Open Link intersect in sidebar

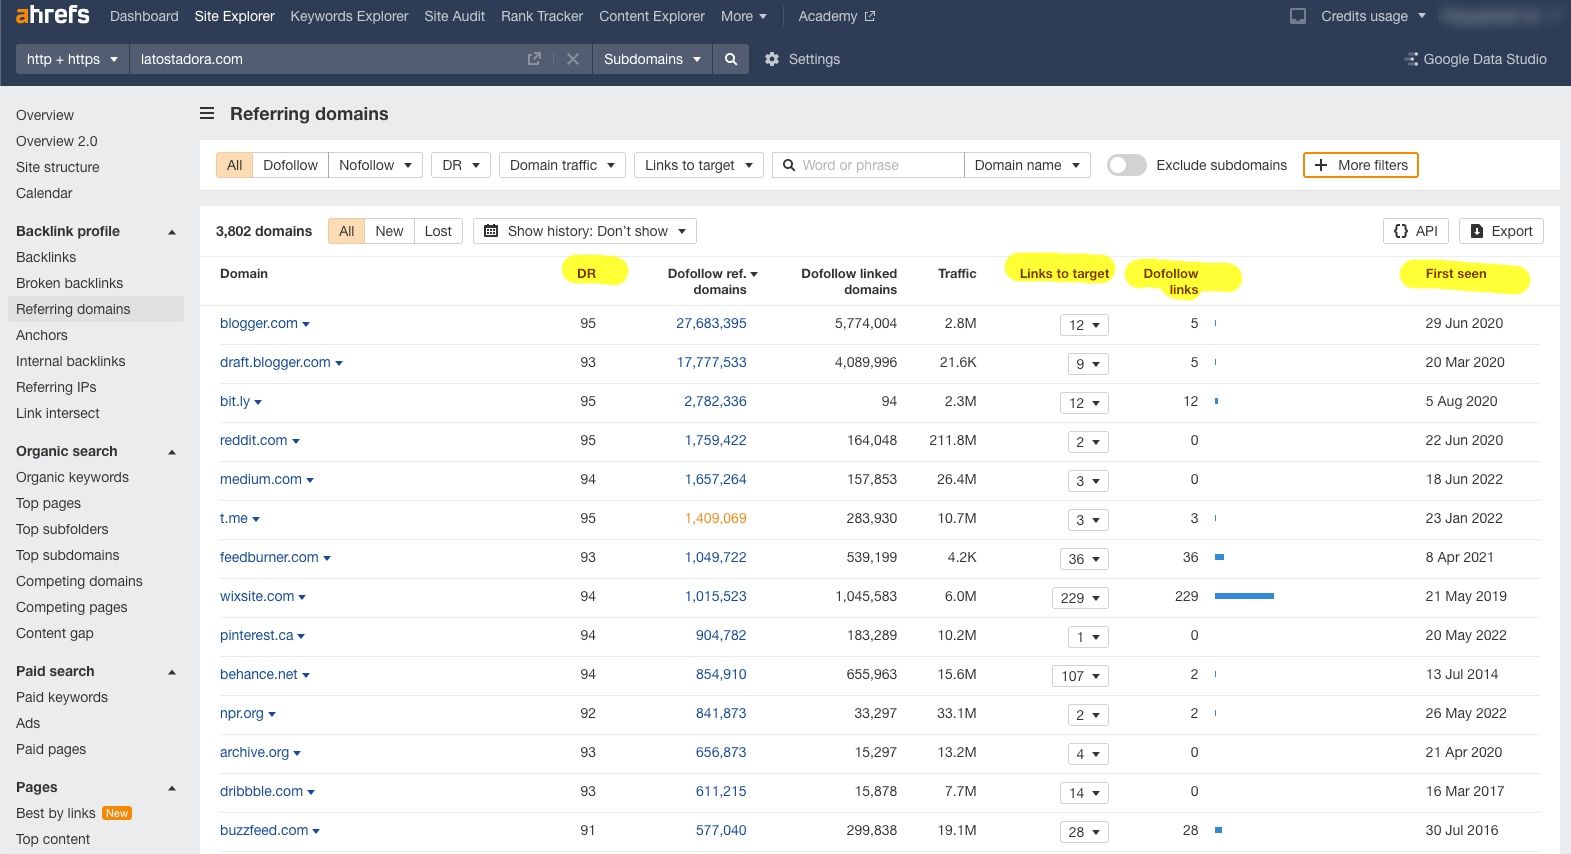(x=58, y=413)
